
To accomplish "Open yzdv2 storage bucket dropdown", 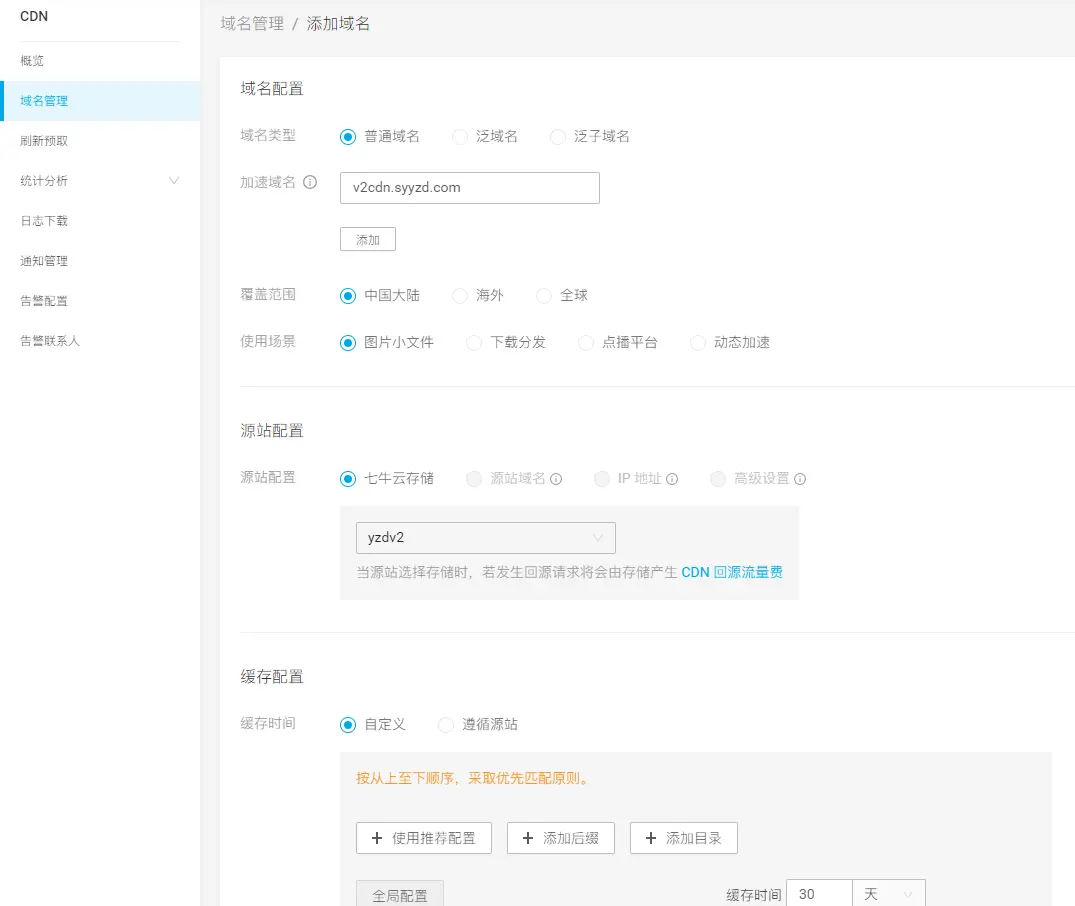I will click(486, 538).
